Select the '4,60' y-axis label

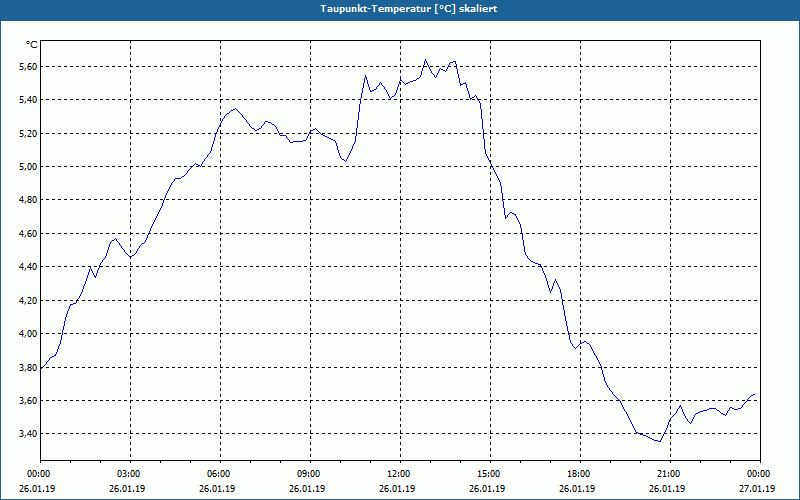click(28, 234)
